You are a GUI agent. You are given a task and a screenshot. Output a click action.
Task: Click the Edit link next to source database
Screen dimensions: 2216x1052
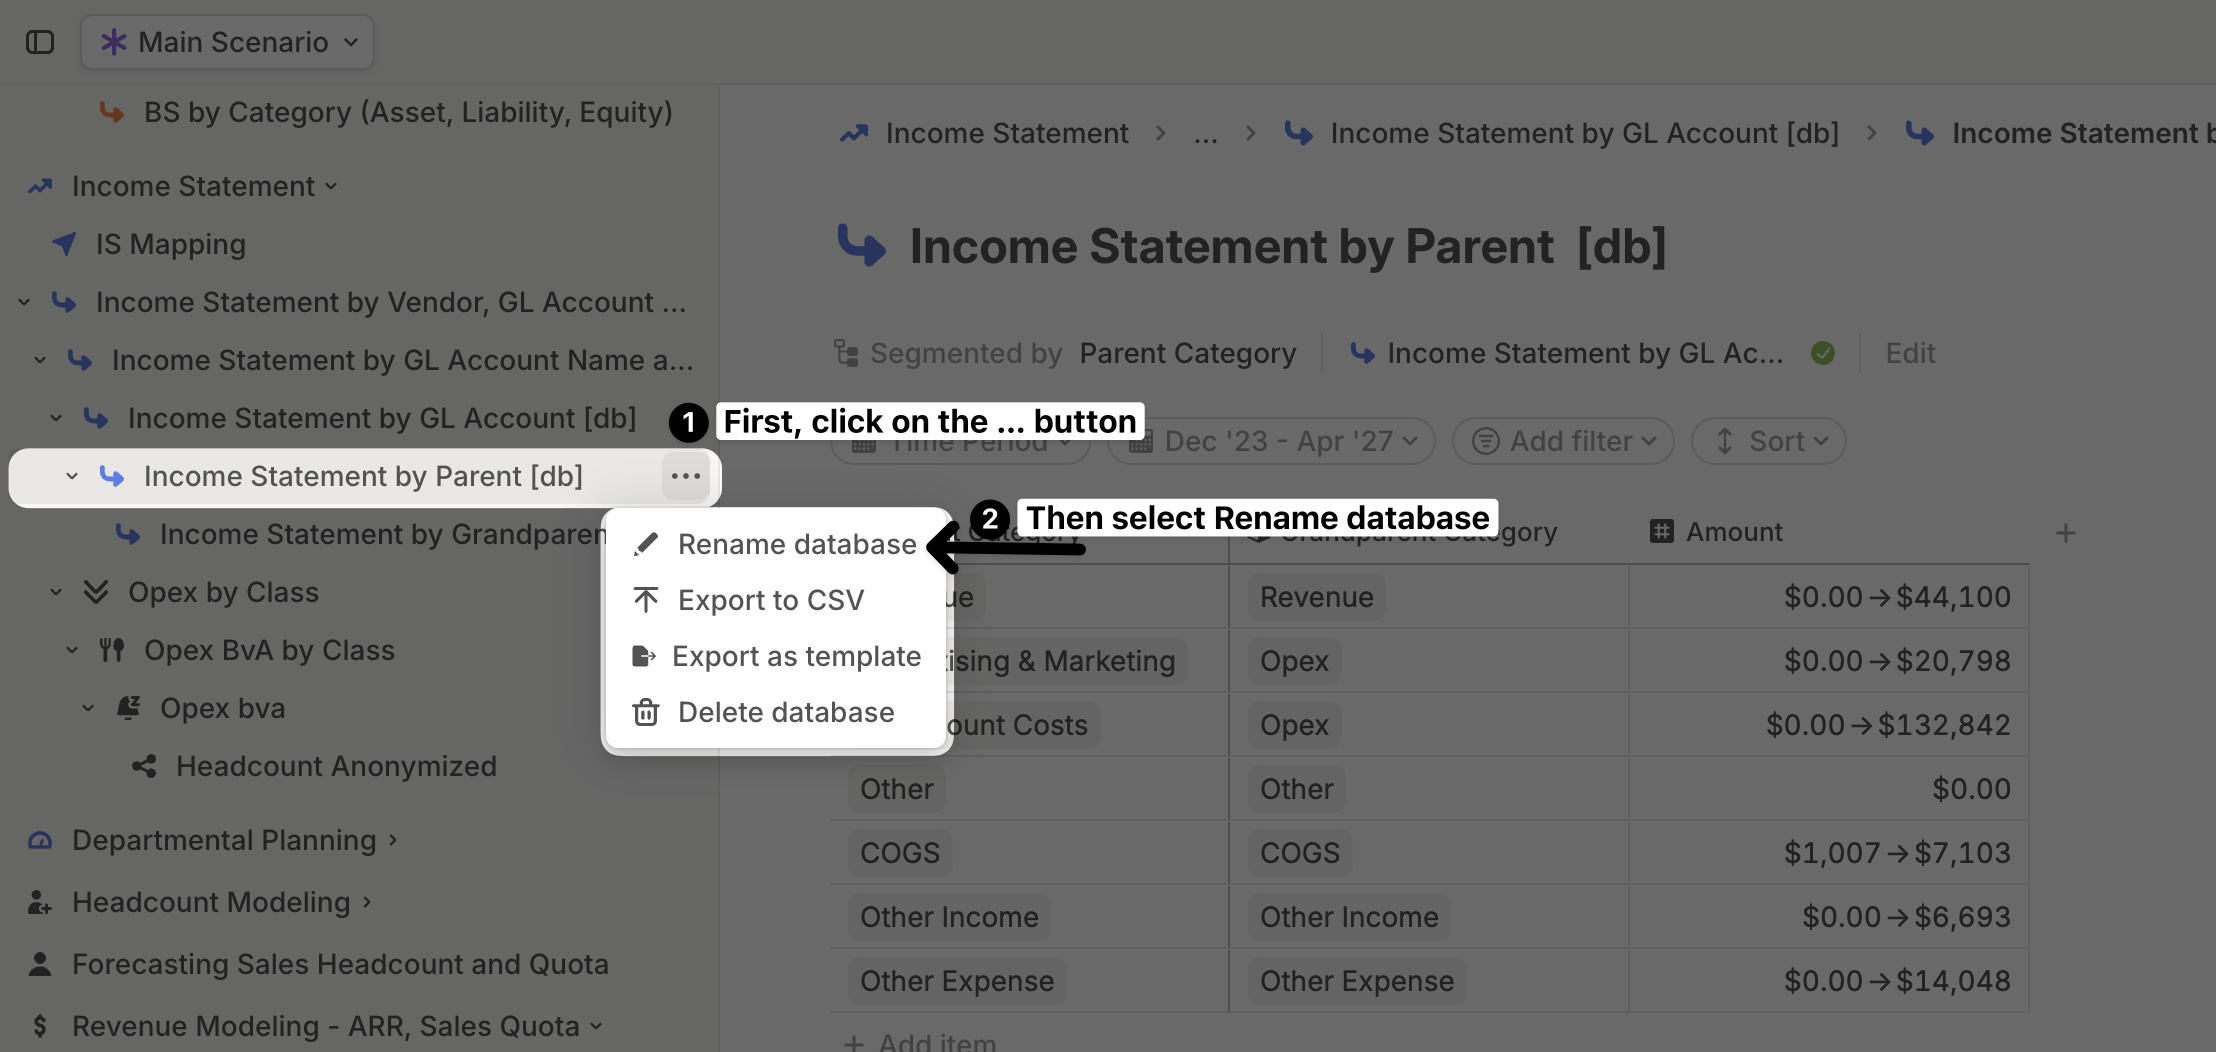[1910, 353]
